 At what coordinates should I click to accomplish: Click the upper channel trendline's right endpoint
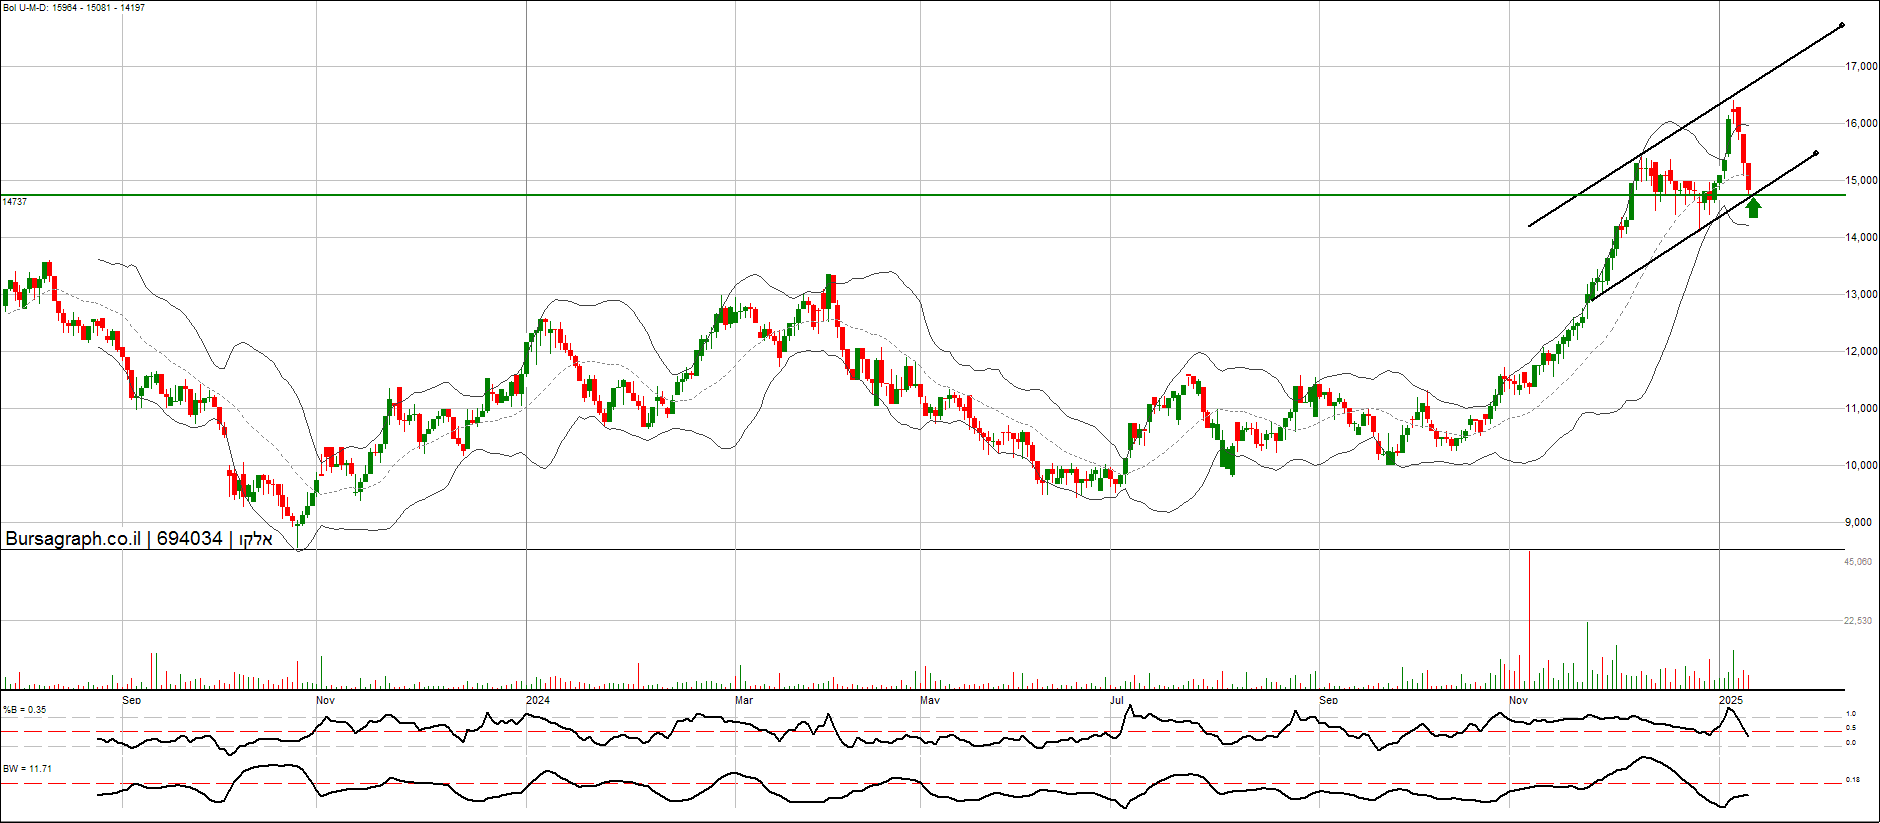1841,25
